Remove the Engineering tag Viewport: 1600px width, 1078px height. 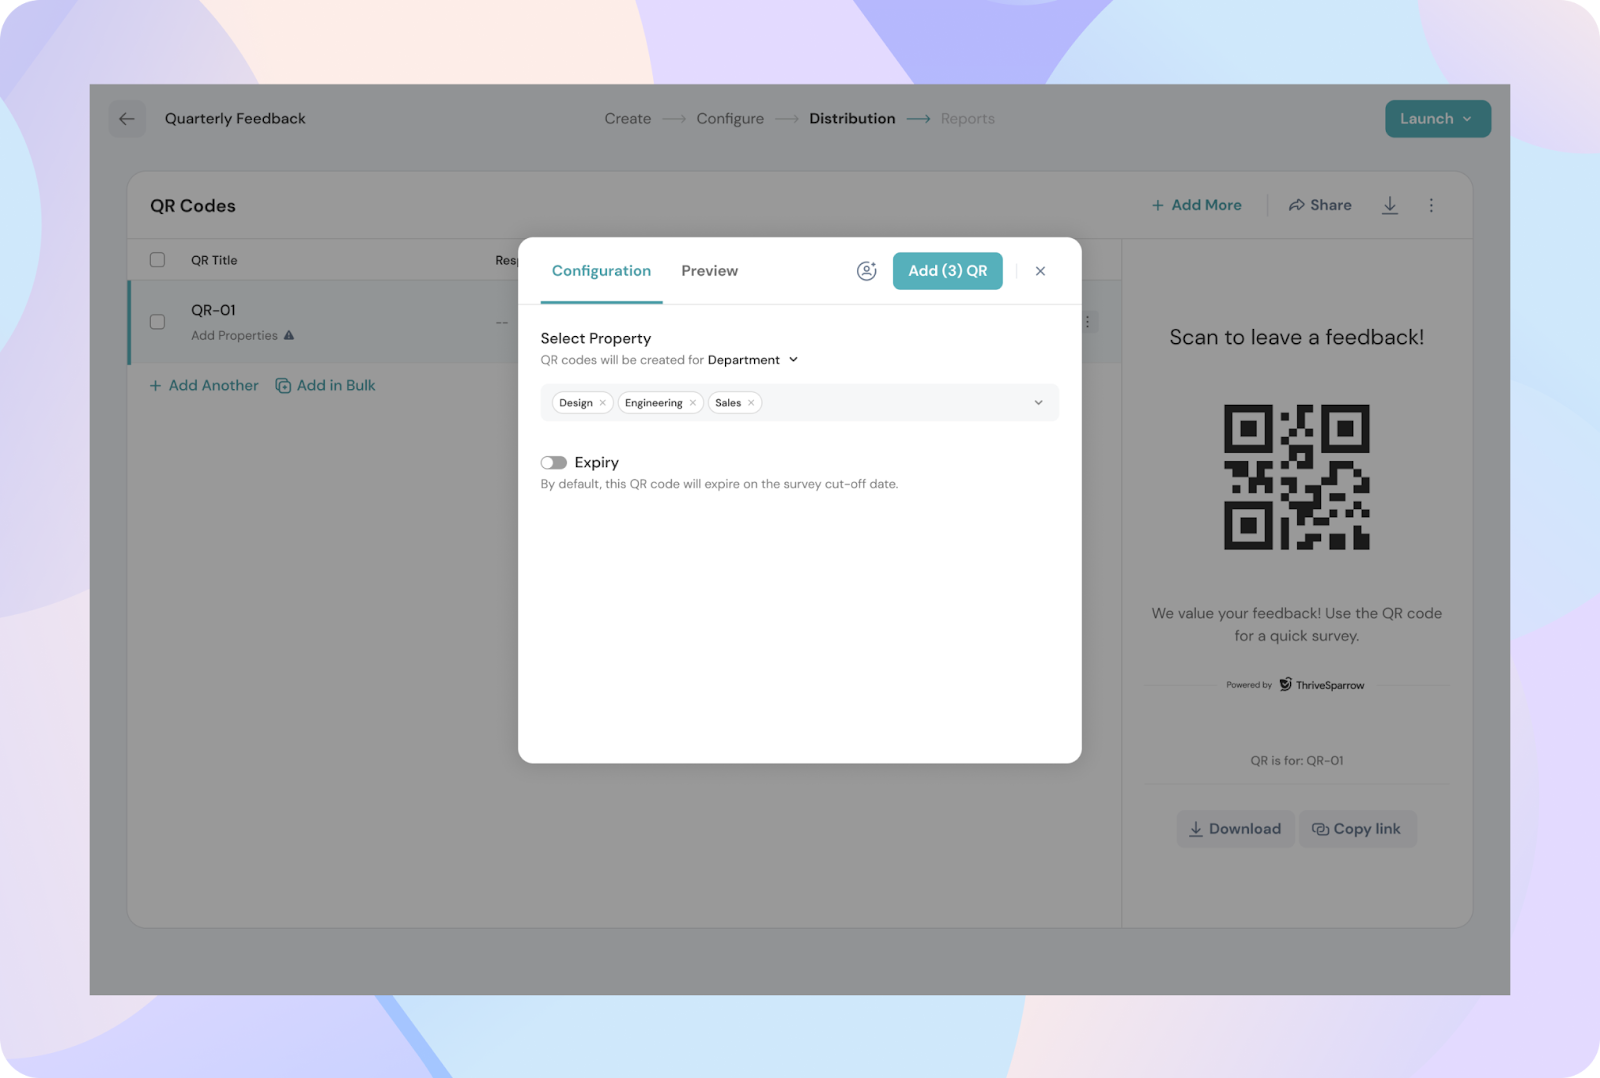click(x=693, y=403)
